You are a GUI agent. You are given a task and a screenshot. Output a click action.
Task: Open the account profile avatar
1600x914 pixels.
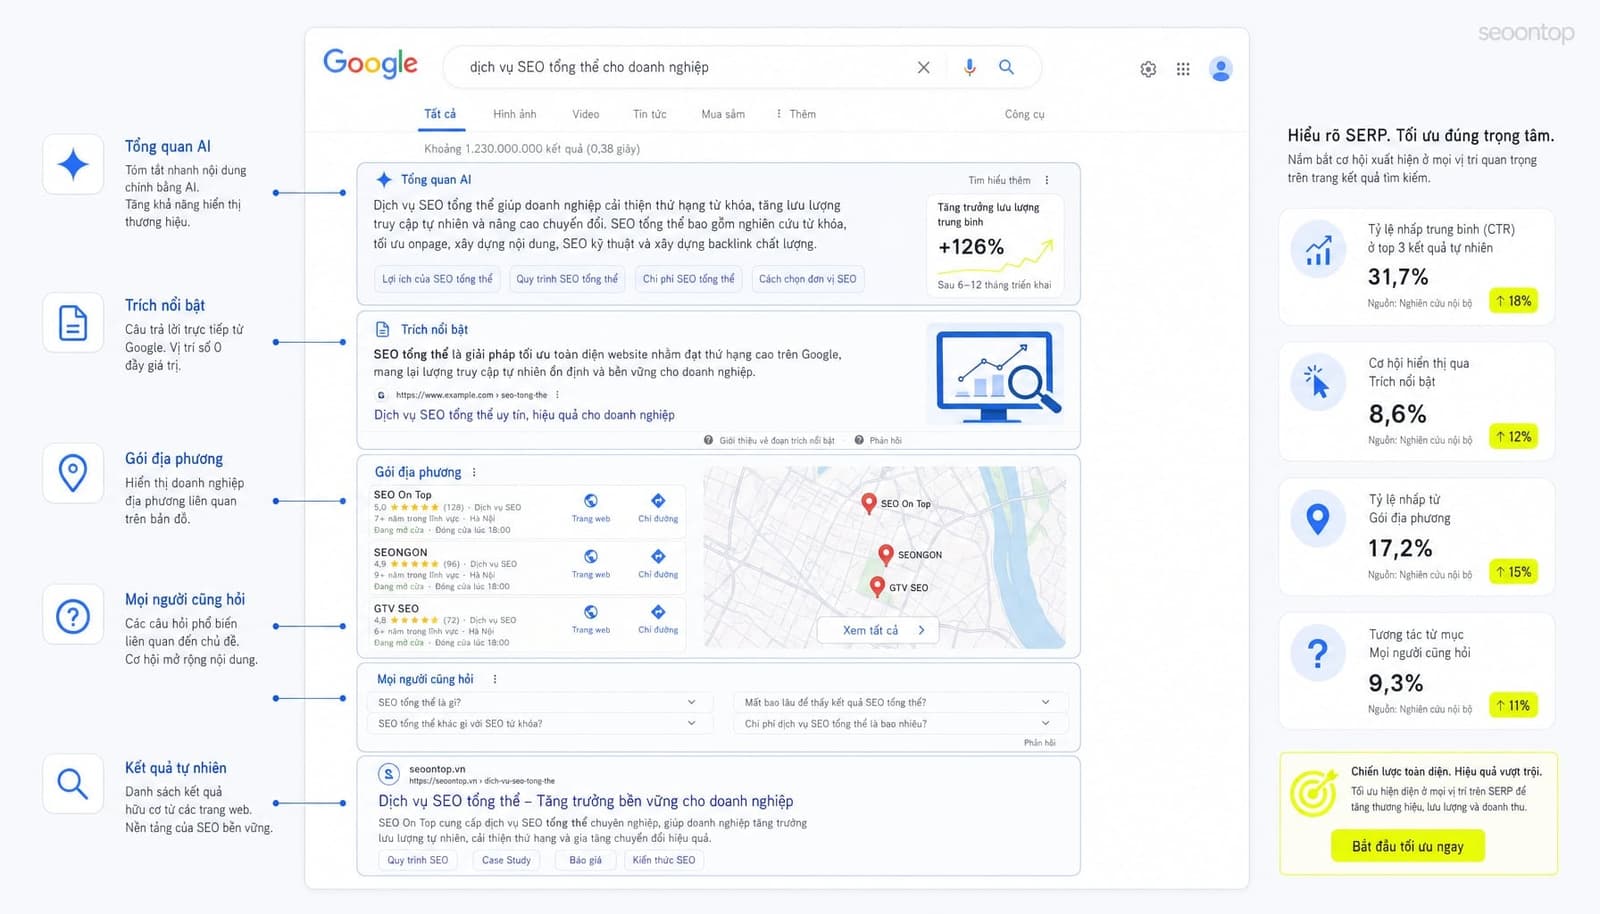tap(1220, 69)
